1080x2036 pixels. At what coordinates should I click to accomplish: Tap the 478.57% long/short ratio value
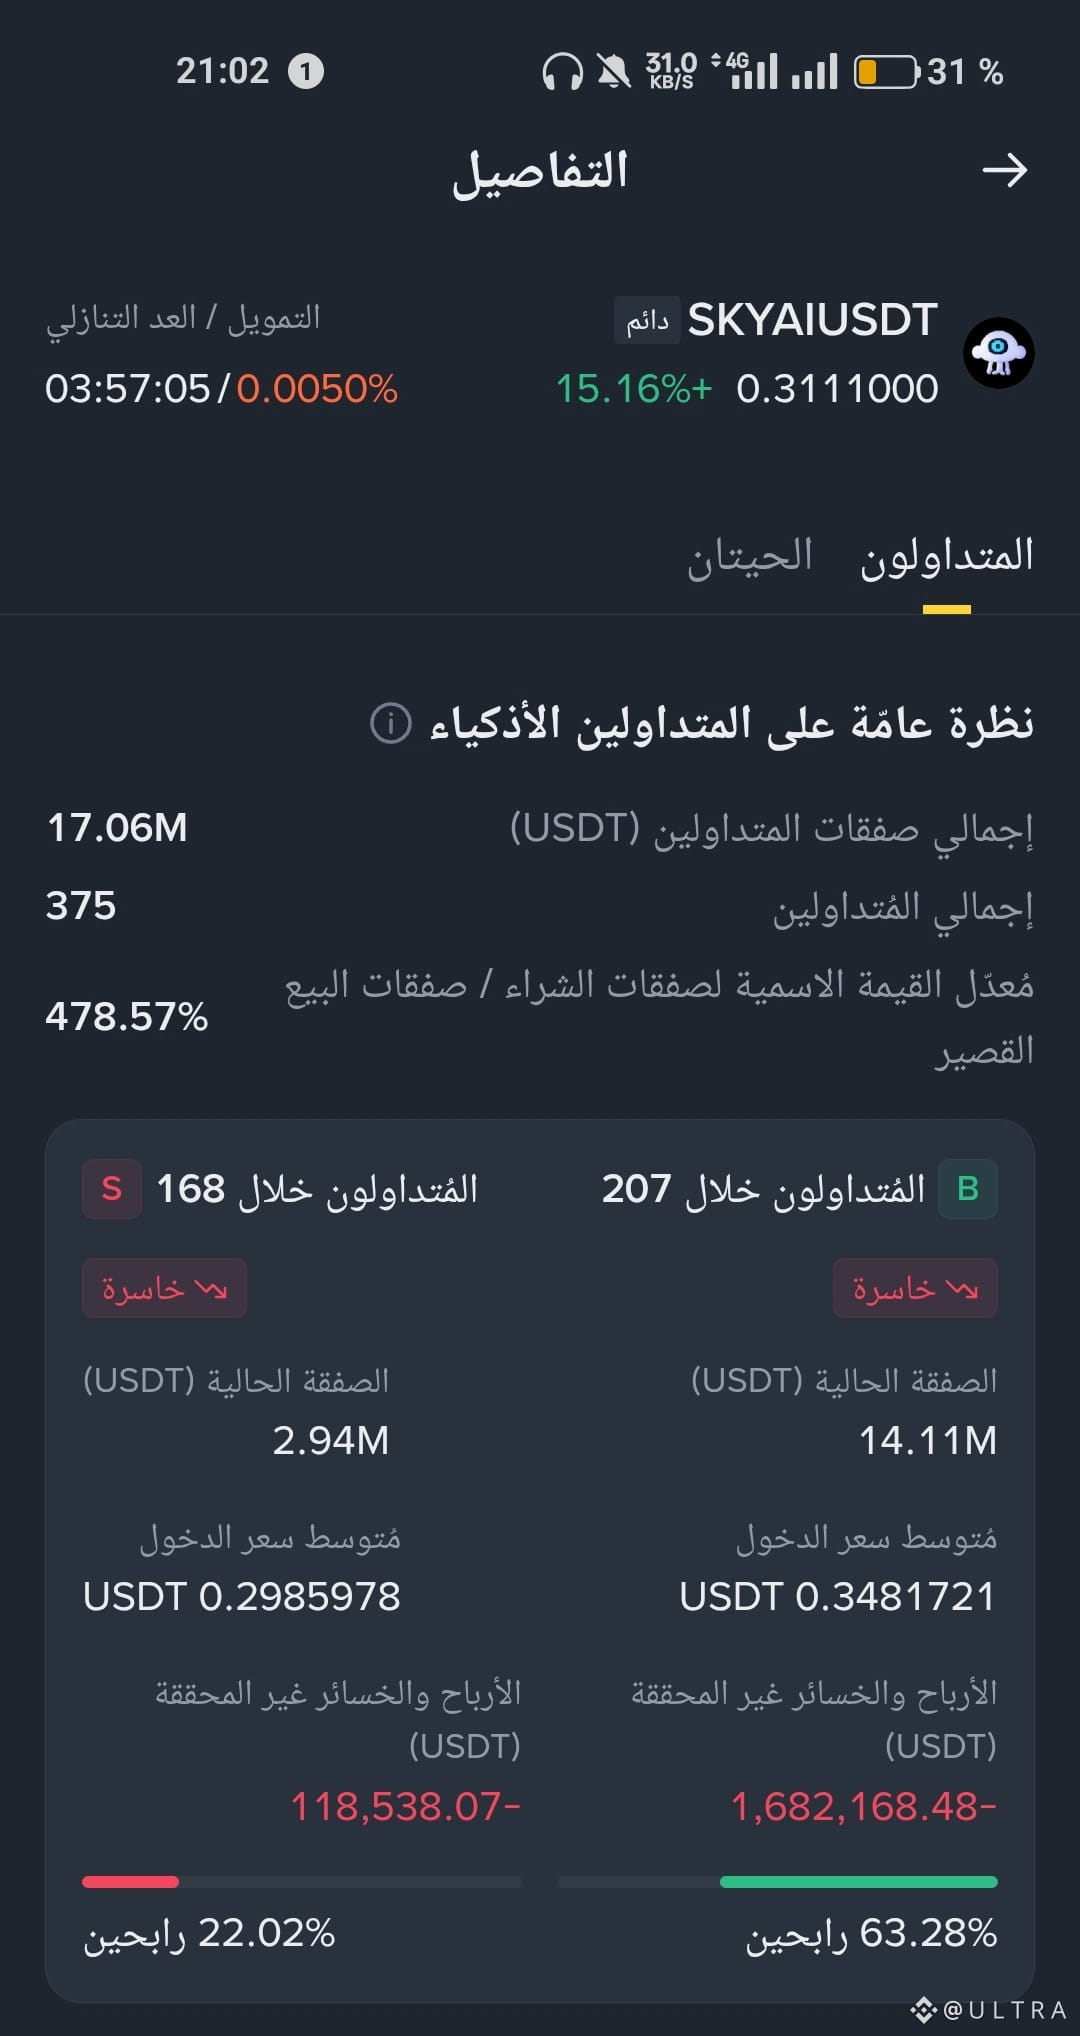pyautogui.click(x=127, y=1017)
